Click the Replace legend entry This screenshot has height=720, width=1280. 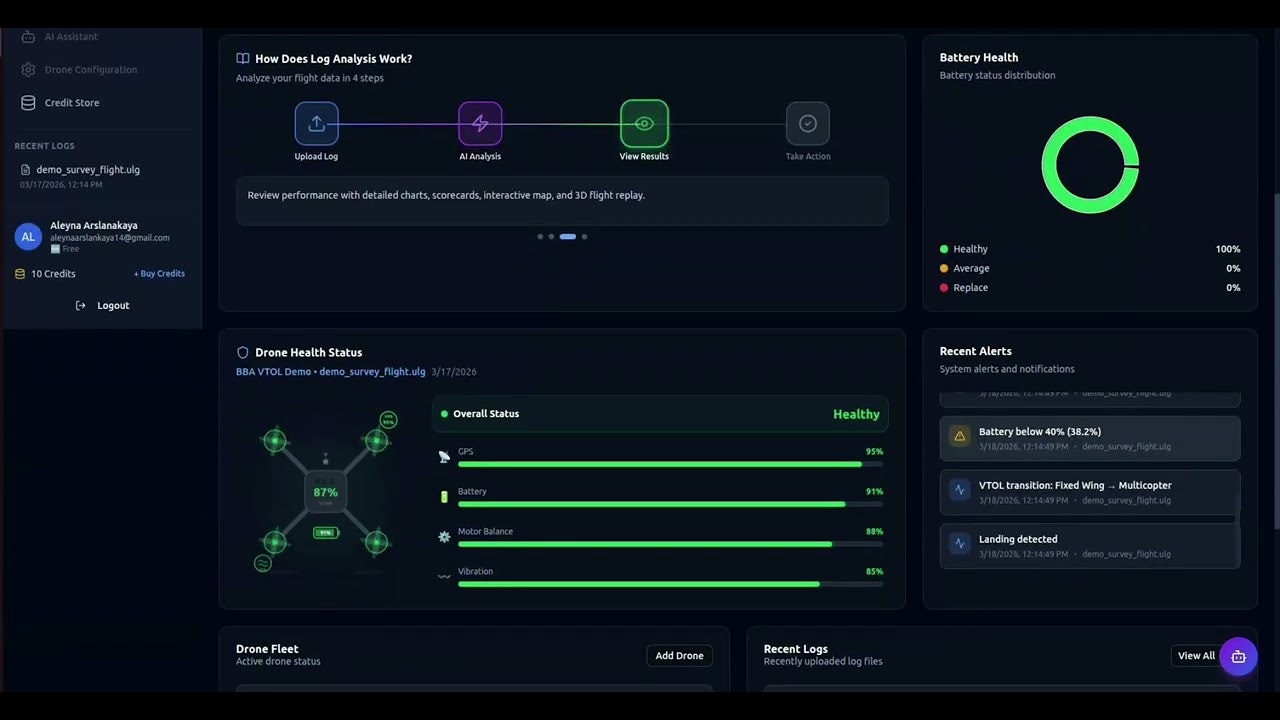tap(1090, 288)
